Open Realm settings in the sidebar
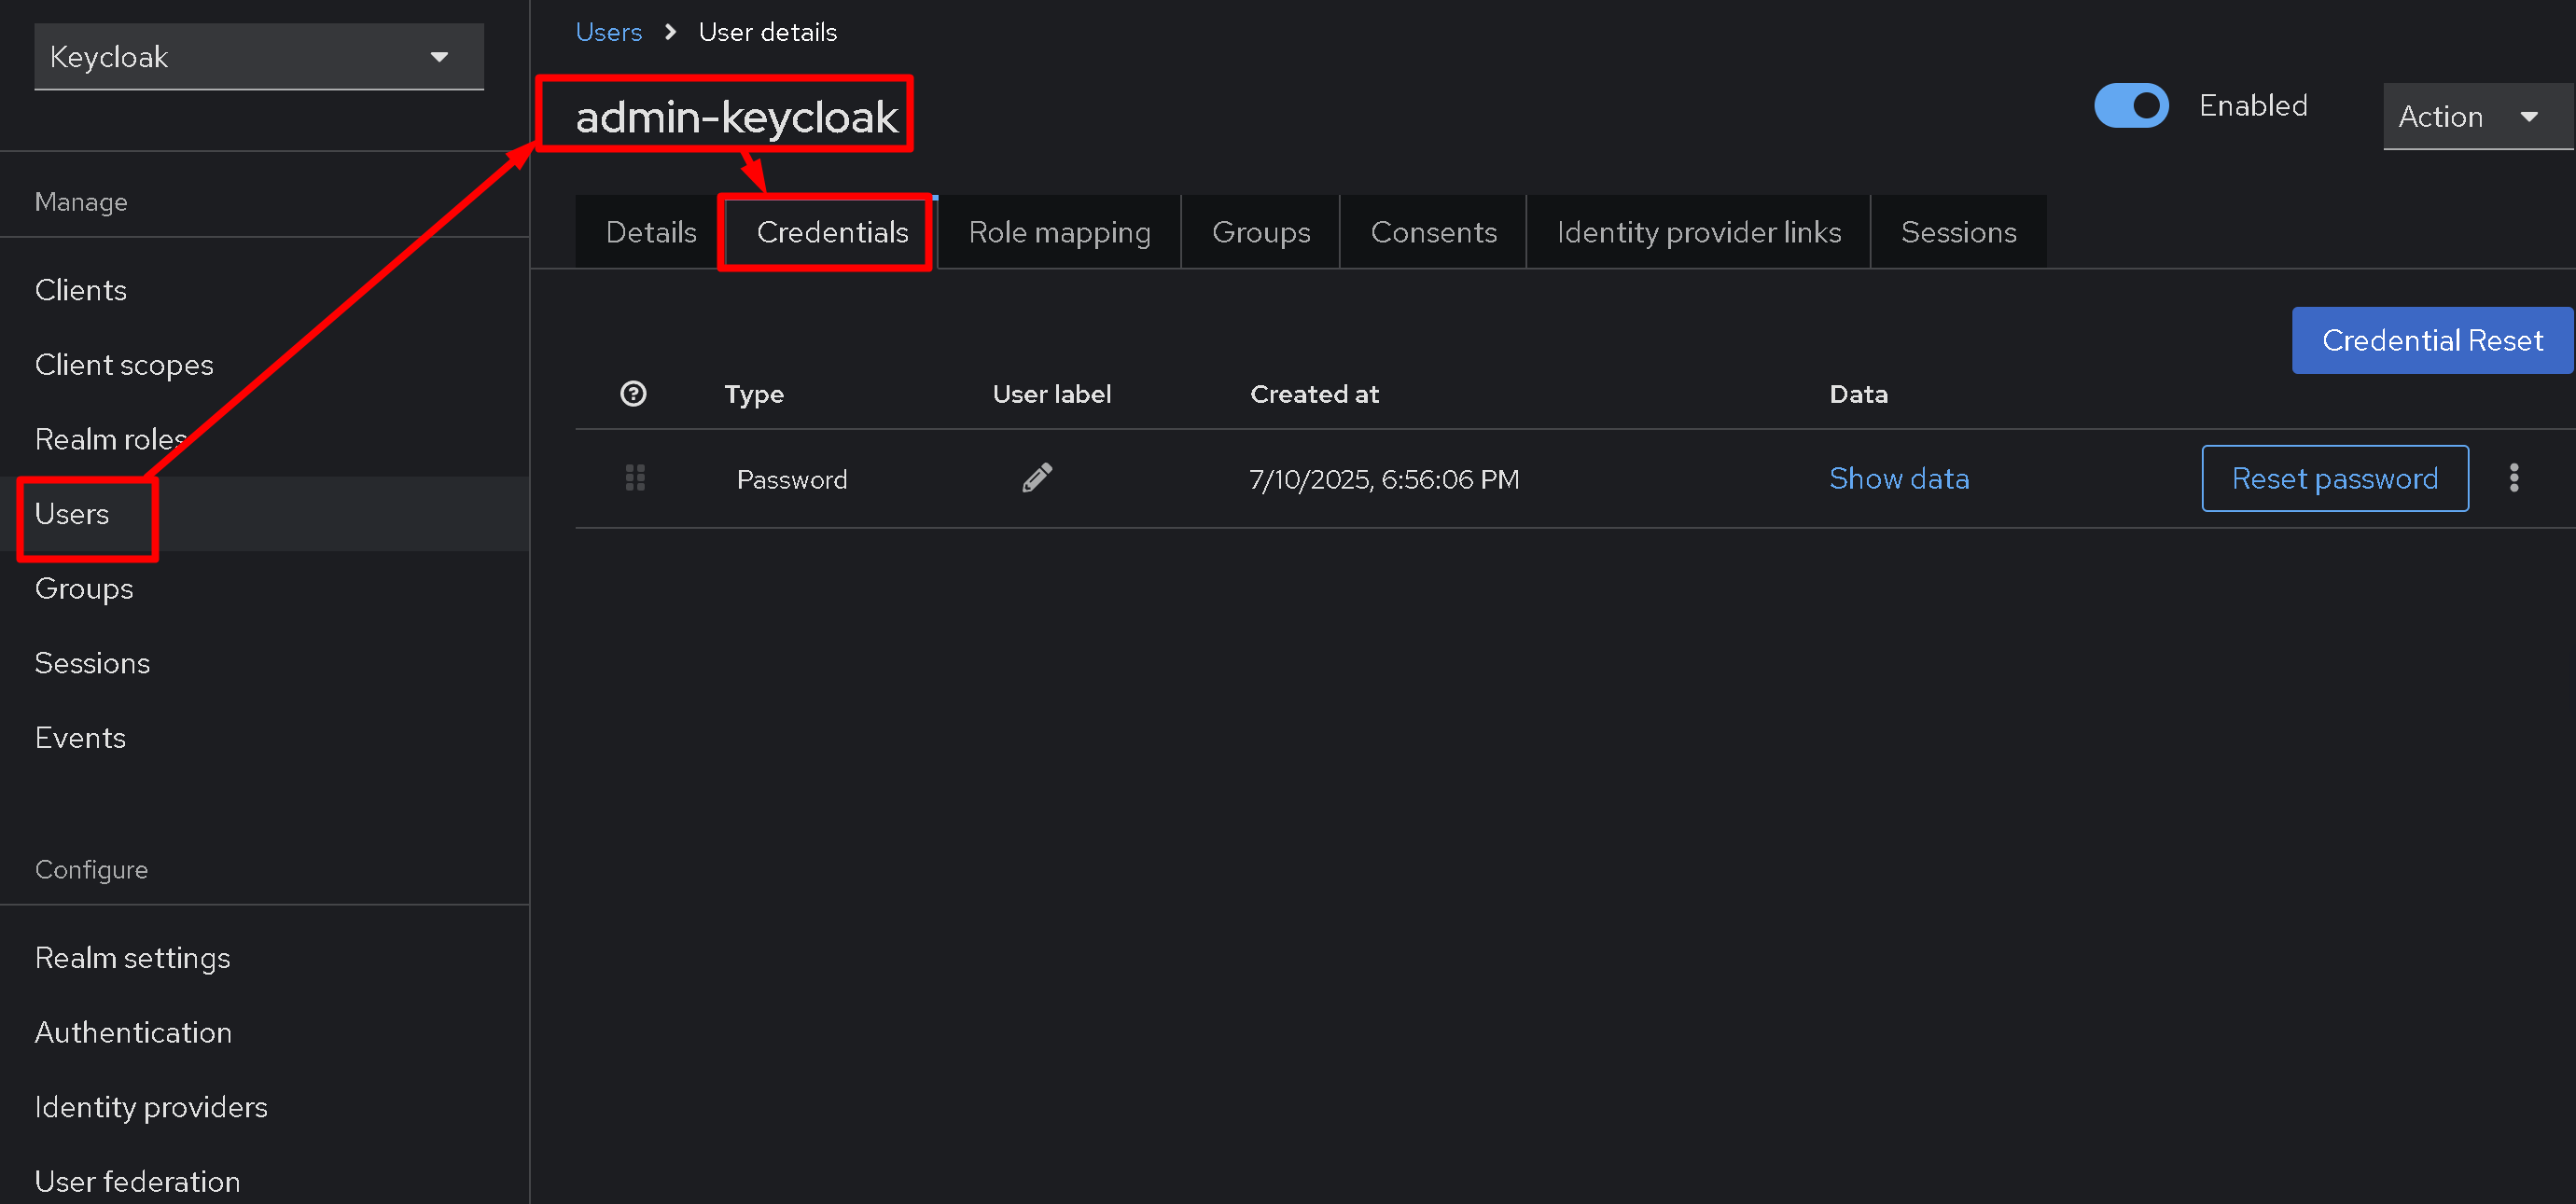The width and height of the screenshot is (2576, 1204). (x=264, y=958)
